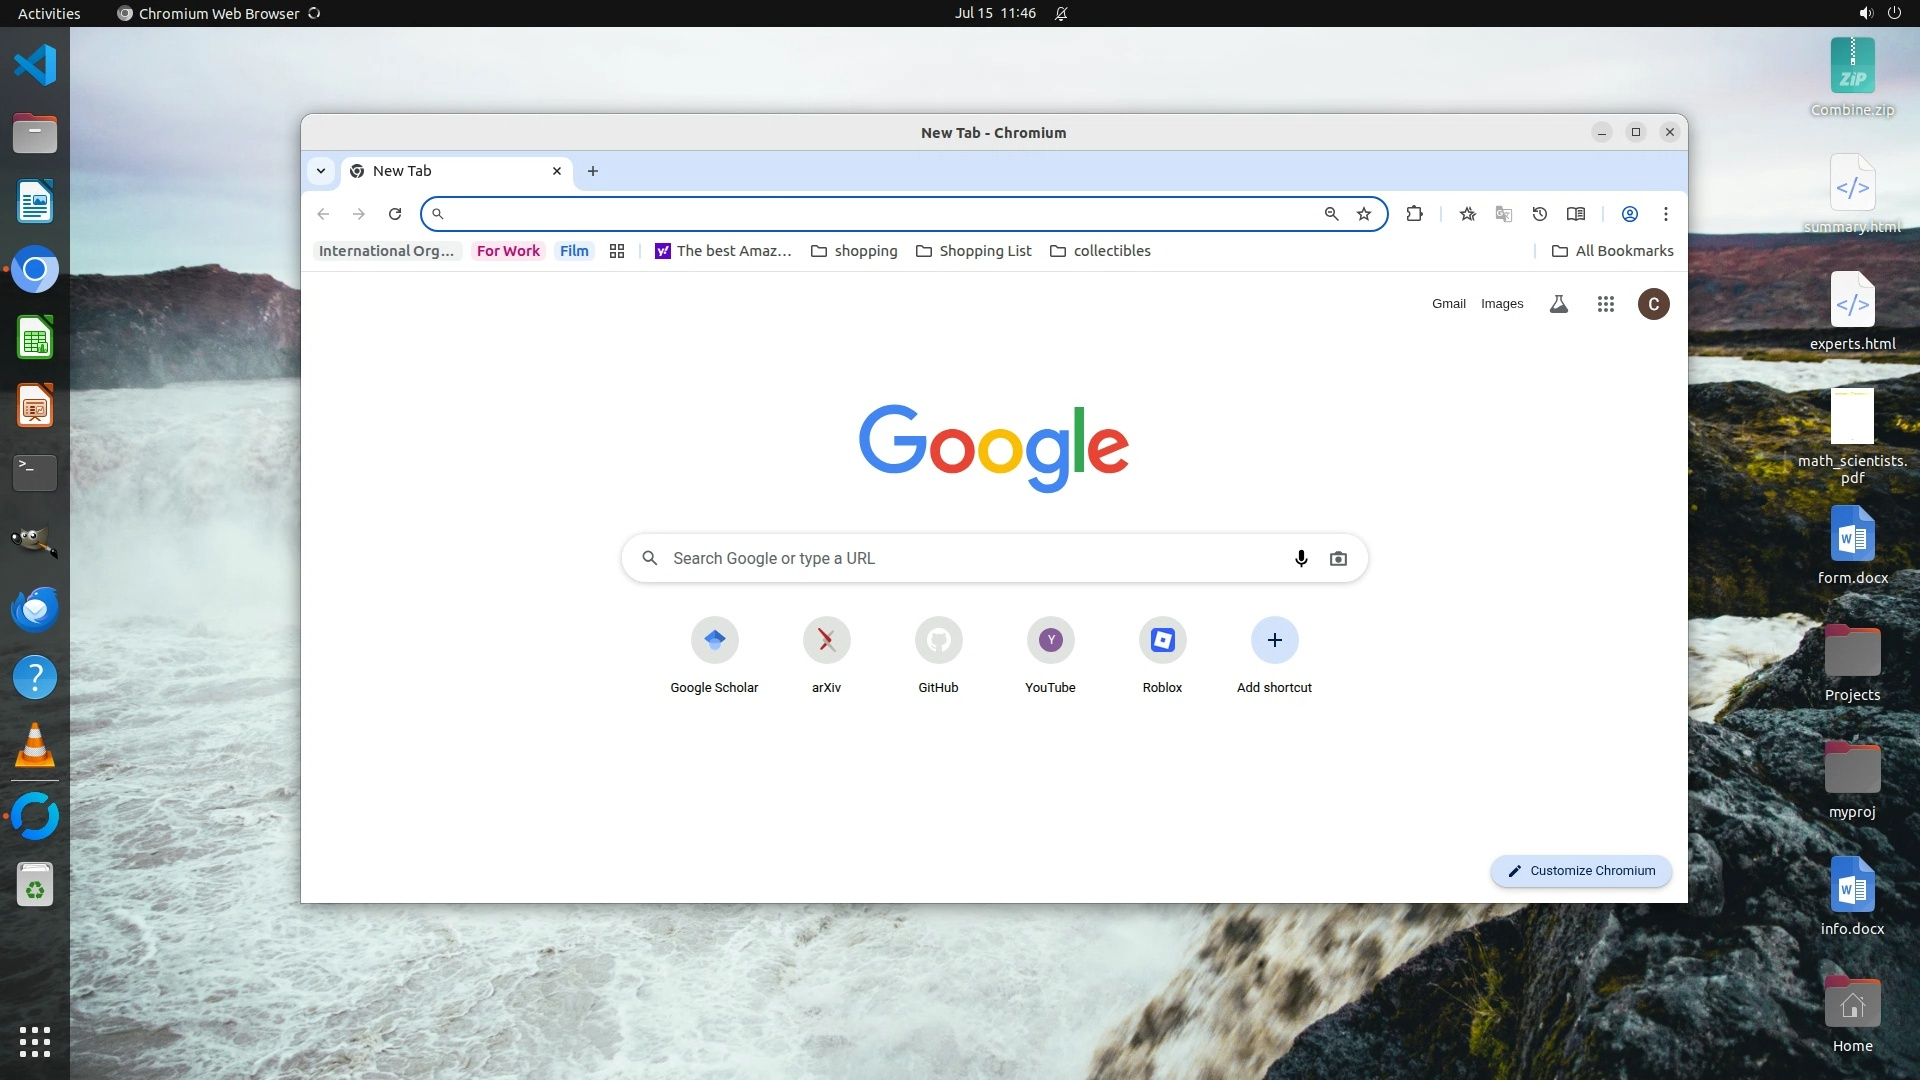
Task: Open the Gmail link
Action: (1448, 304)
